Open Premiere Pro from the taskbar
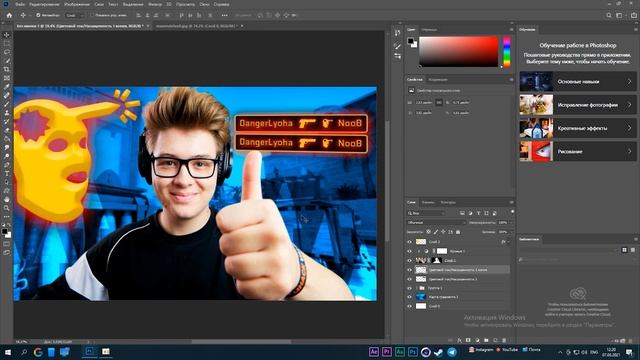640x360 pixels. point(387,352)
